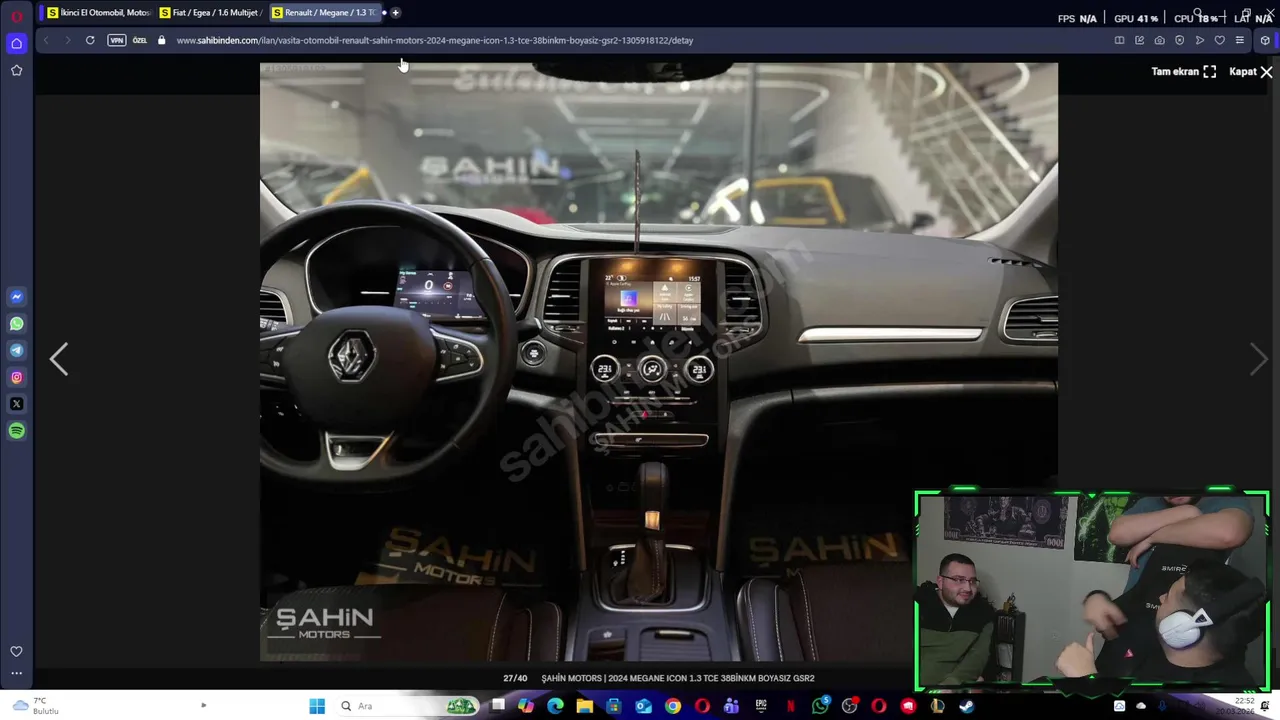Select the Renault / Megane 1.3 tab

point(324,13)
